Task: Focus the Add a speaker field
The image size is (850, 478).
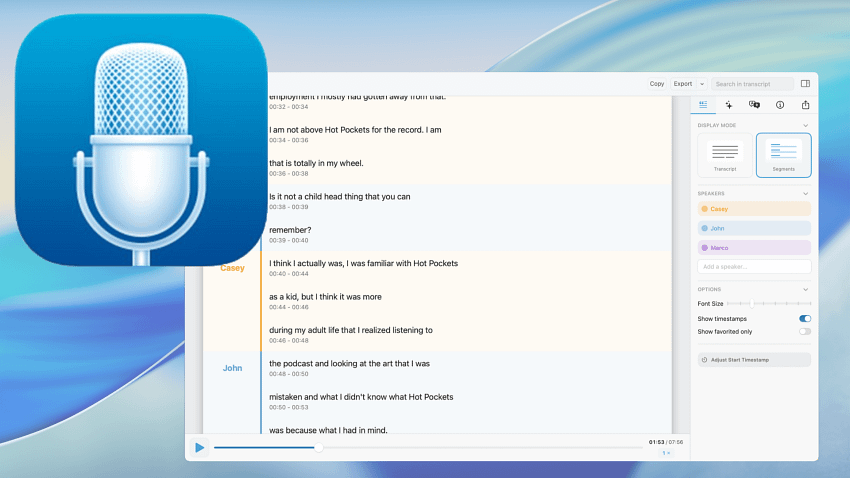Action: 754,267
